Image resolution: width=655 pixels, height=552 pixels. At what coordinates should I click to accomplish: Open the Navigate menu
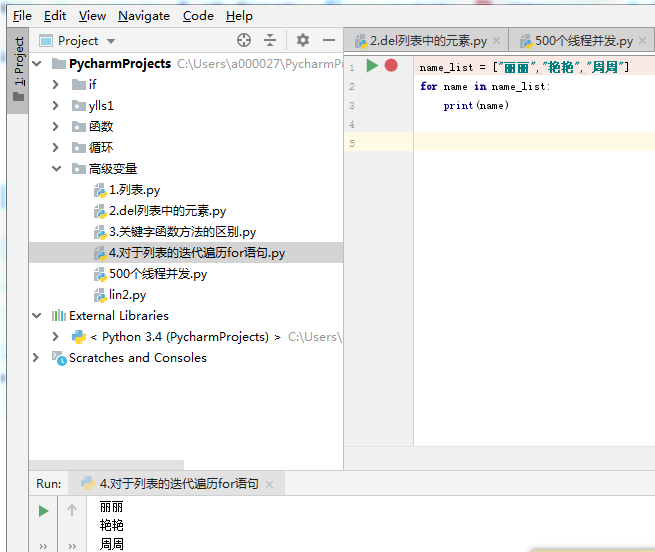[144, 16]
